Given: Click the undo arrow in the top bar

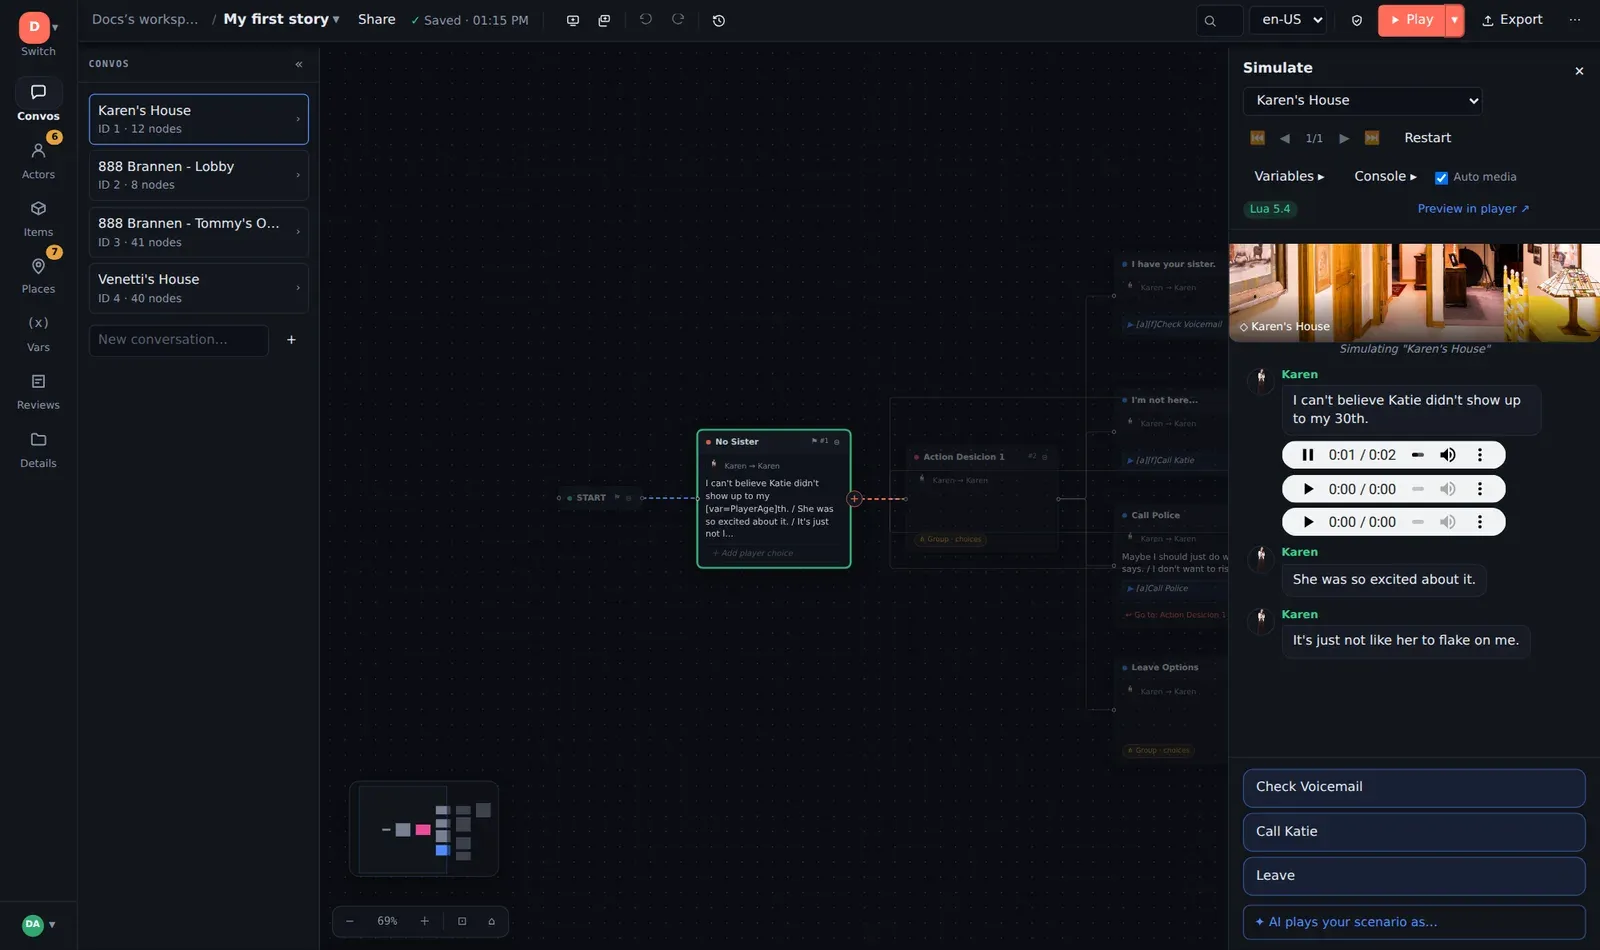Looking at the screenshot, I should [x=646, y=19].
